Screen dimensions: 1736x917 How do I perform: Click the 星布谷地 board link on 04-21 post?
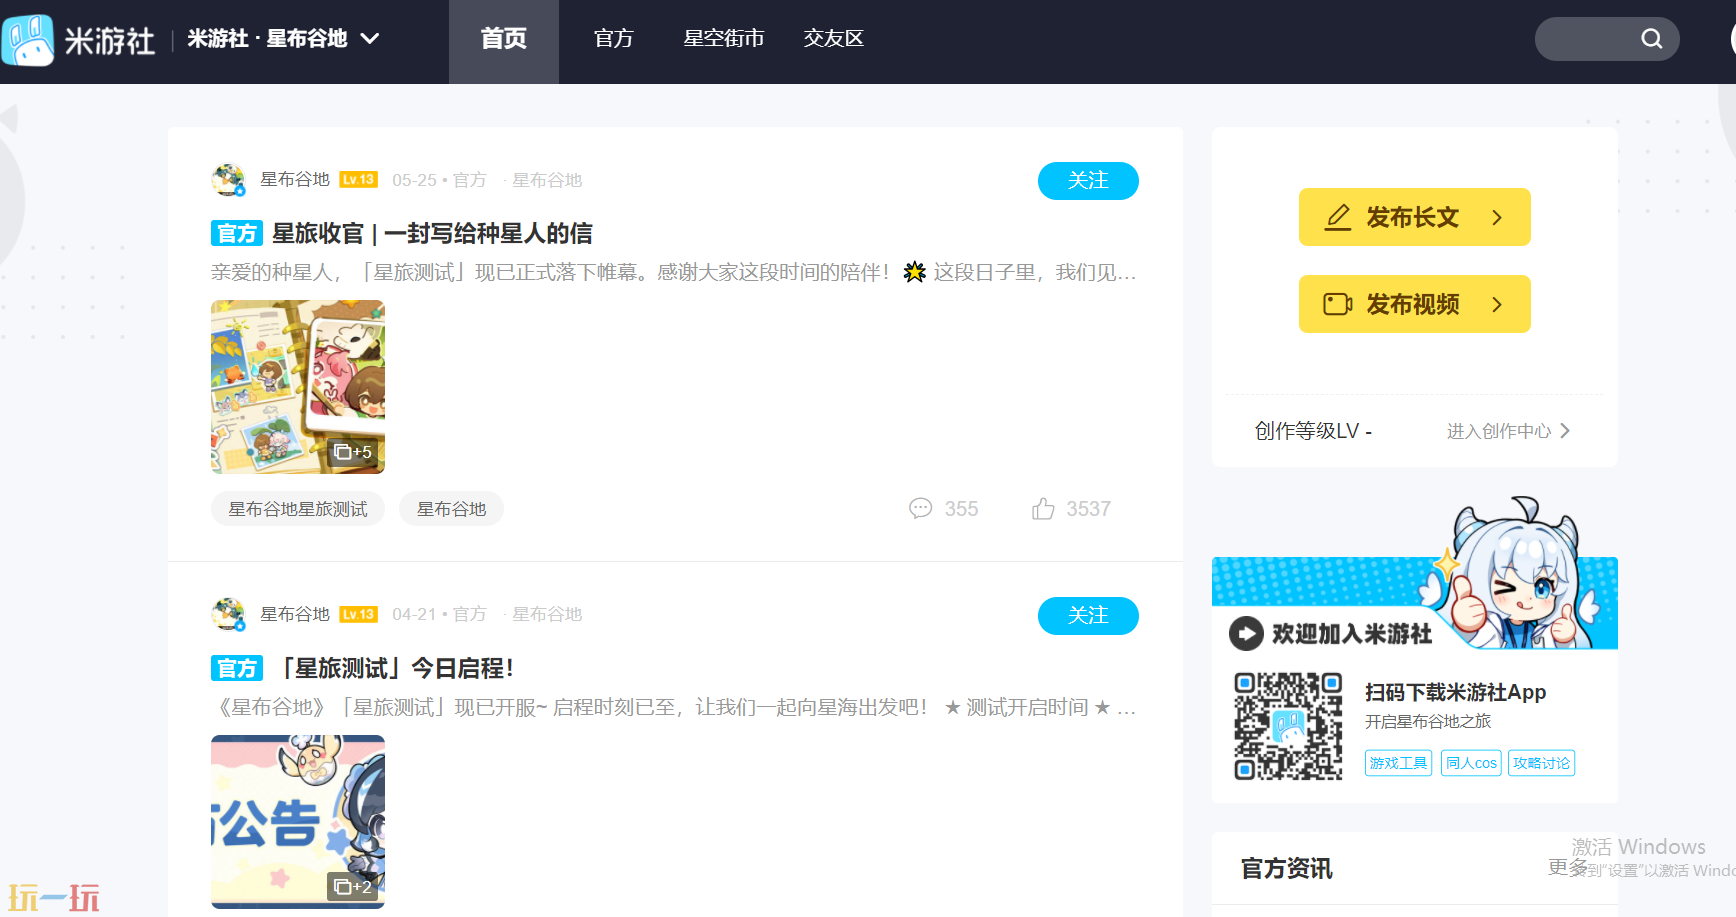[547, 614]
